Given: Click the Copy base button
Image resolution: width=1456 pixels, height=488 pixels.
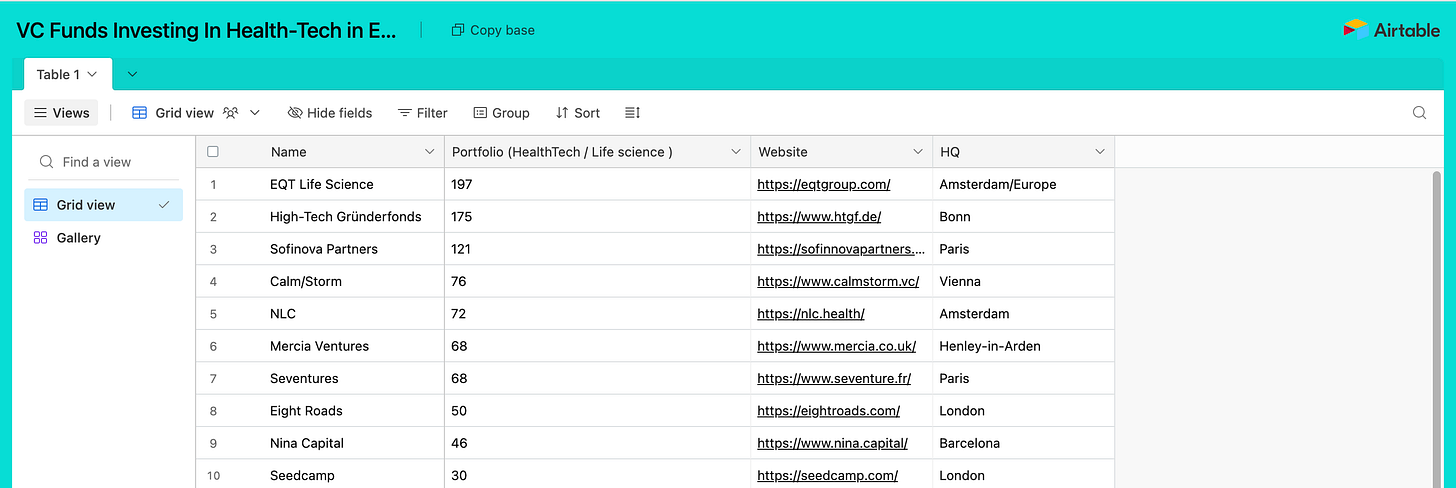Looking at the screenshot, I should pyautogui.click(x=493, y=30).
